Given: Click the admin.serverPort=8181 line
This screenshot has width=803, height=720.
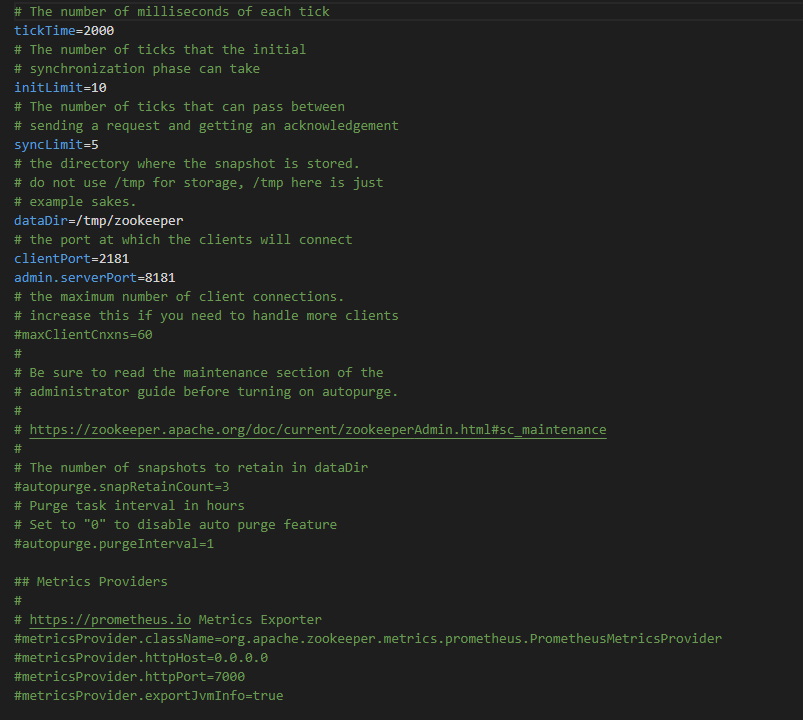Looking at the screenshot, I should [x=94, y=277].
